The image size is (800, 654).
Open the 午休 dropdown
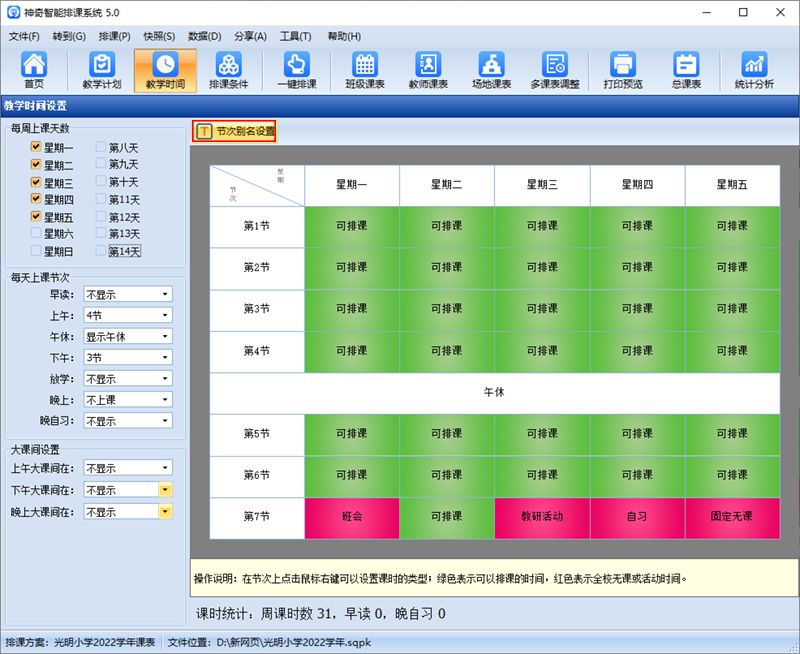coord(128,336)
